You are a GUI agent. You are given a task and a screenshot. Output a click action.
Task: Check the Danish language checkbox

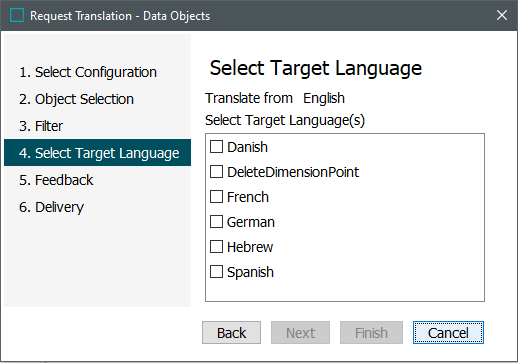[x=216, y=147]
